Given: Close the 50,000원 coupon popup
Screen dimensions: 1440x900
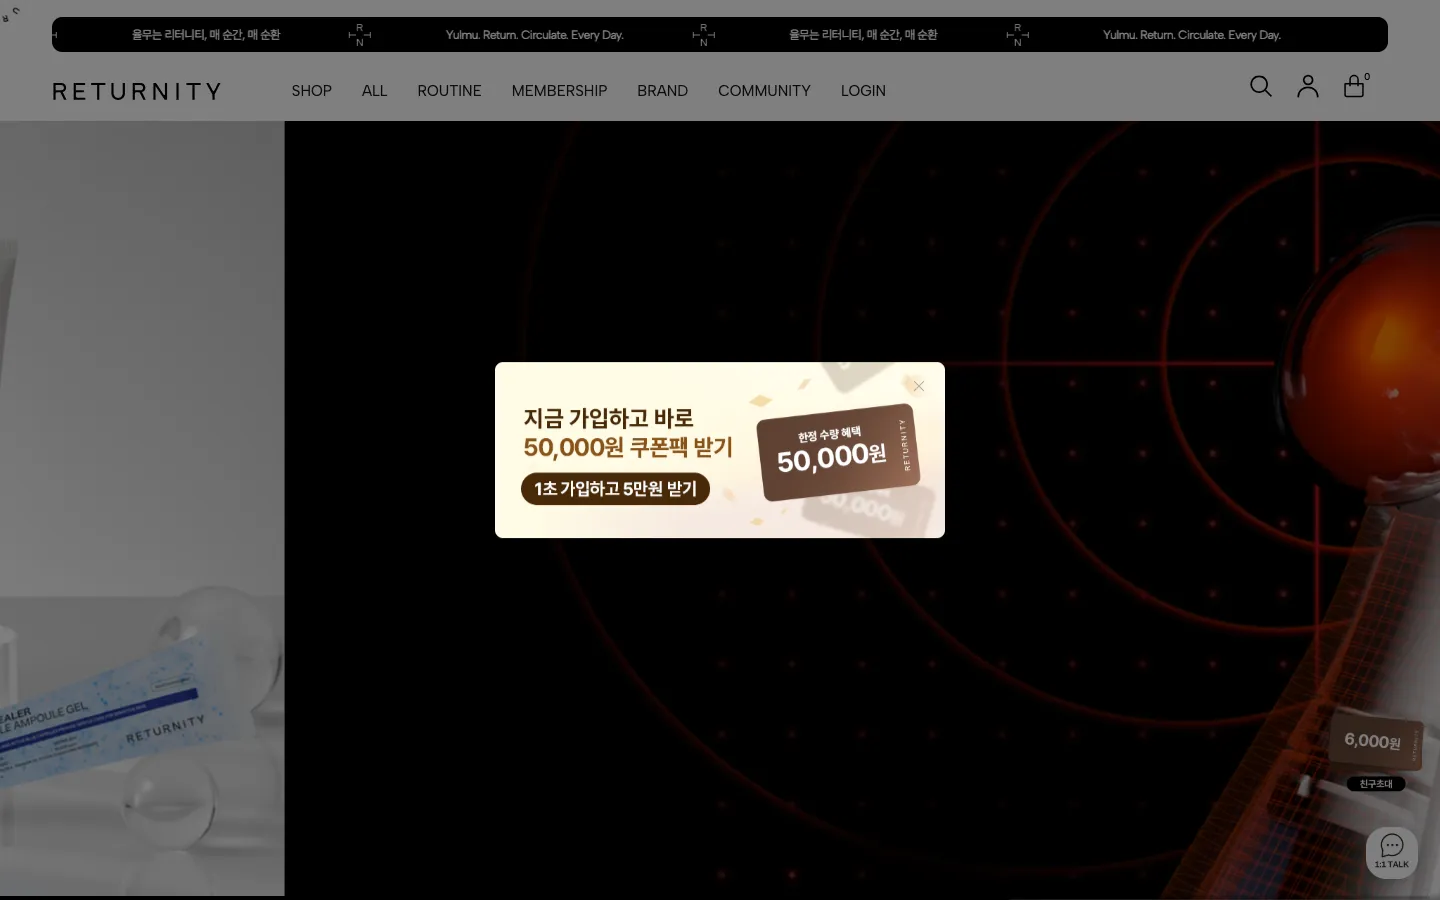Looking at the screenshot, I should [918, 386].
